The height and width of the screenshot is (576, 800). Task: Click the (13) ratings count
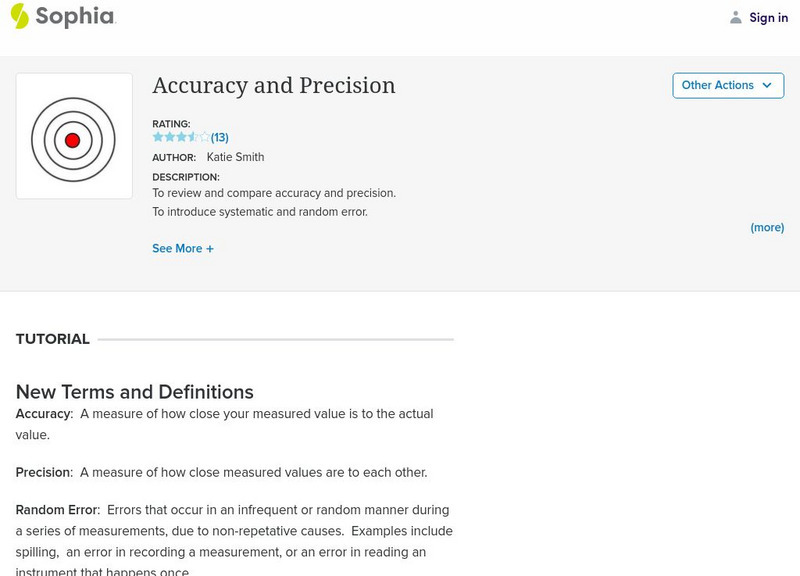(x=220, y=138)
